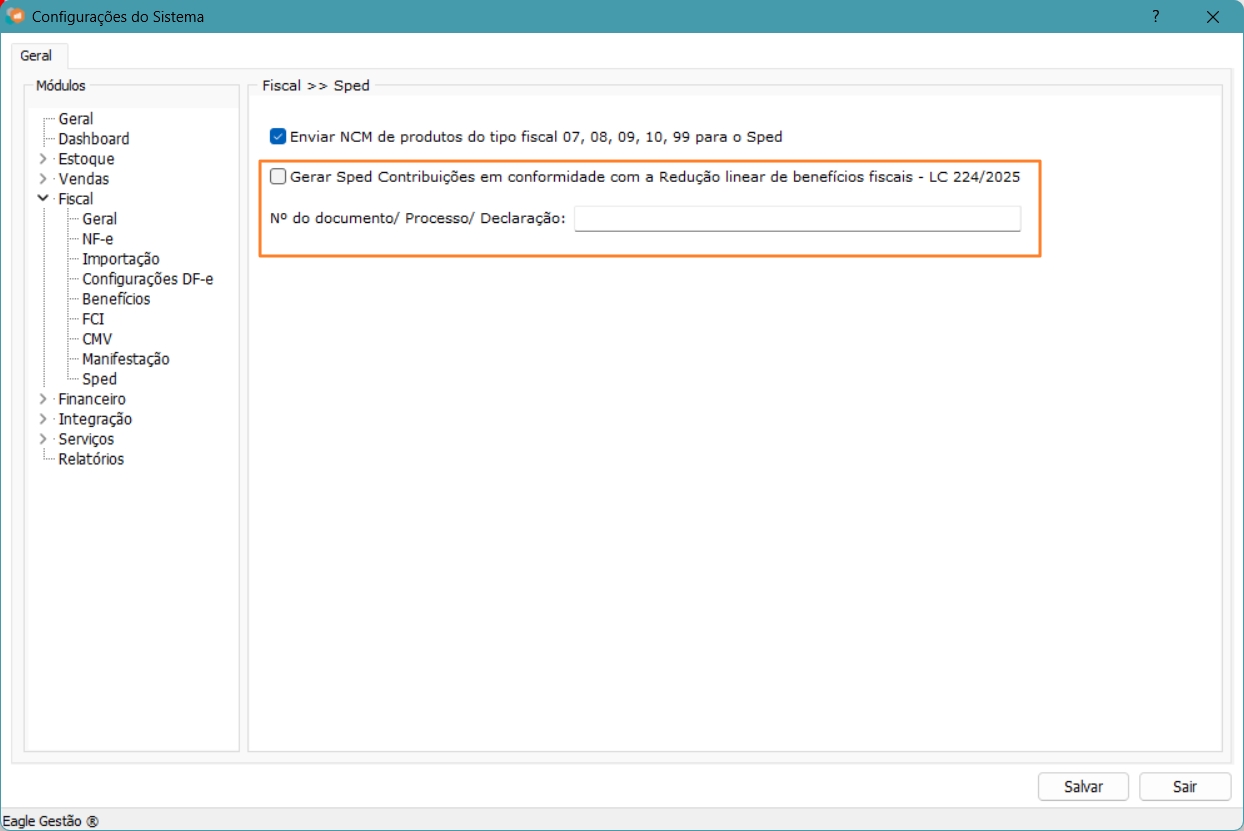Expand the Estoque module node
This screenshot has height=831, width=1244.
tap(43, 159)
